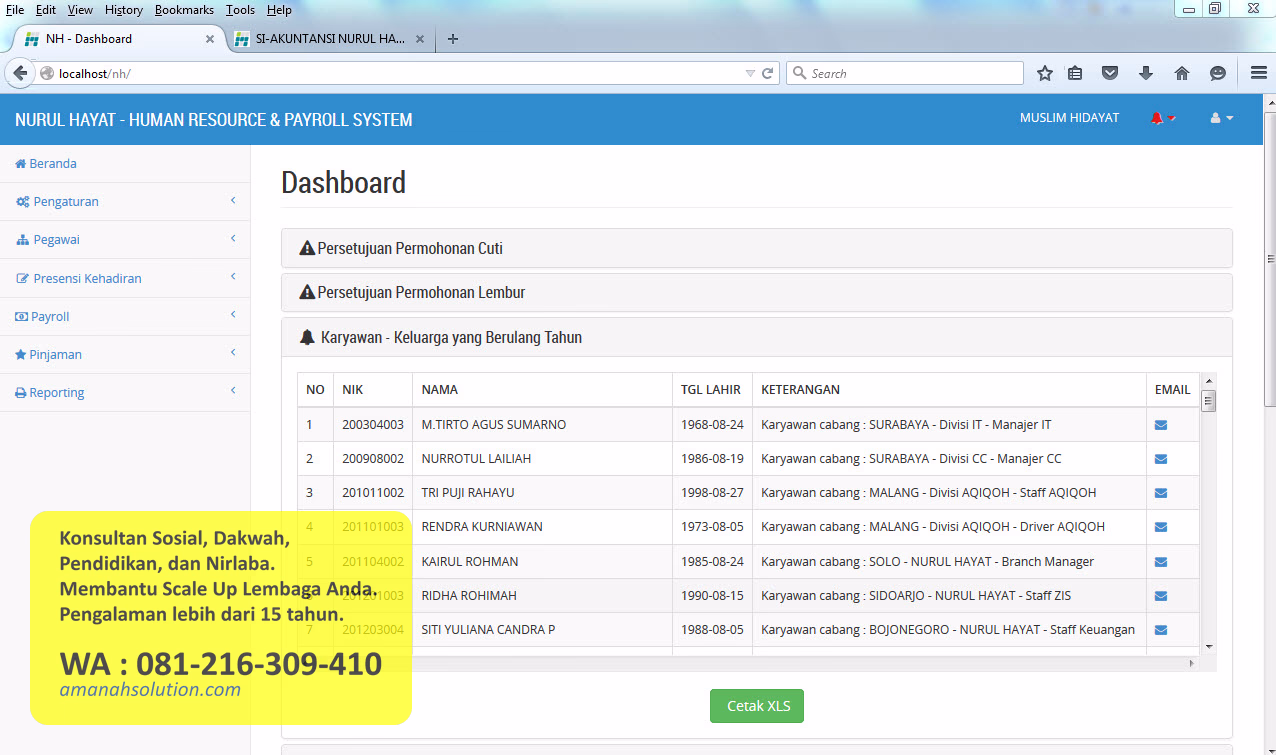Email M.TIRTO AGUS SUMARNO via envelope icon
Screen dimensions: 1276x755
point(1161,425)
